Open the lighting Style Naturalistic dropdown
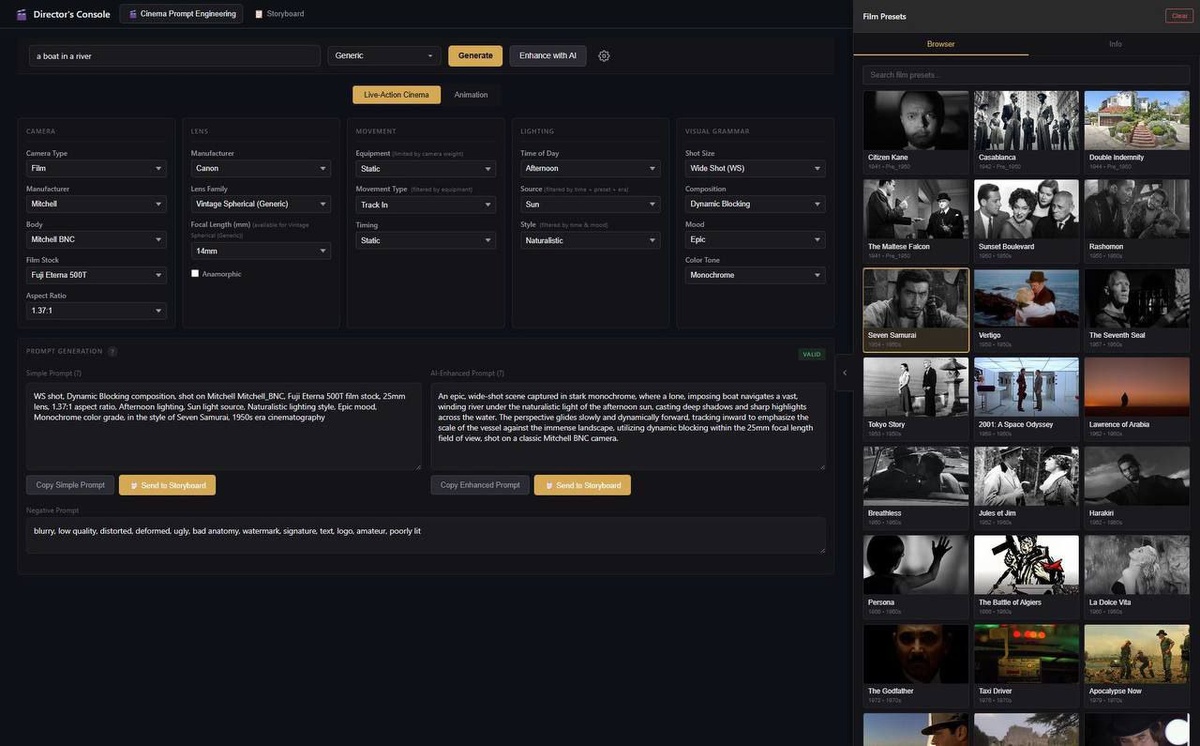1200x746 pixels. [x=591, y=240]
